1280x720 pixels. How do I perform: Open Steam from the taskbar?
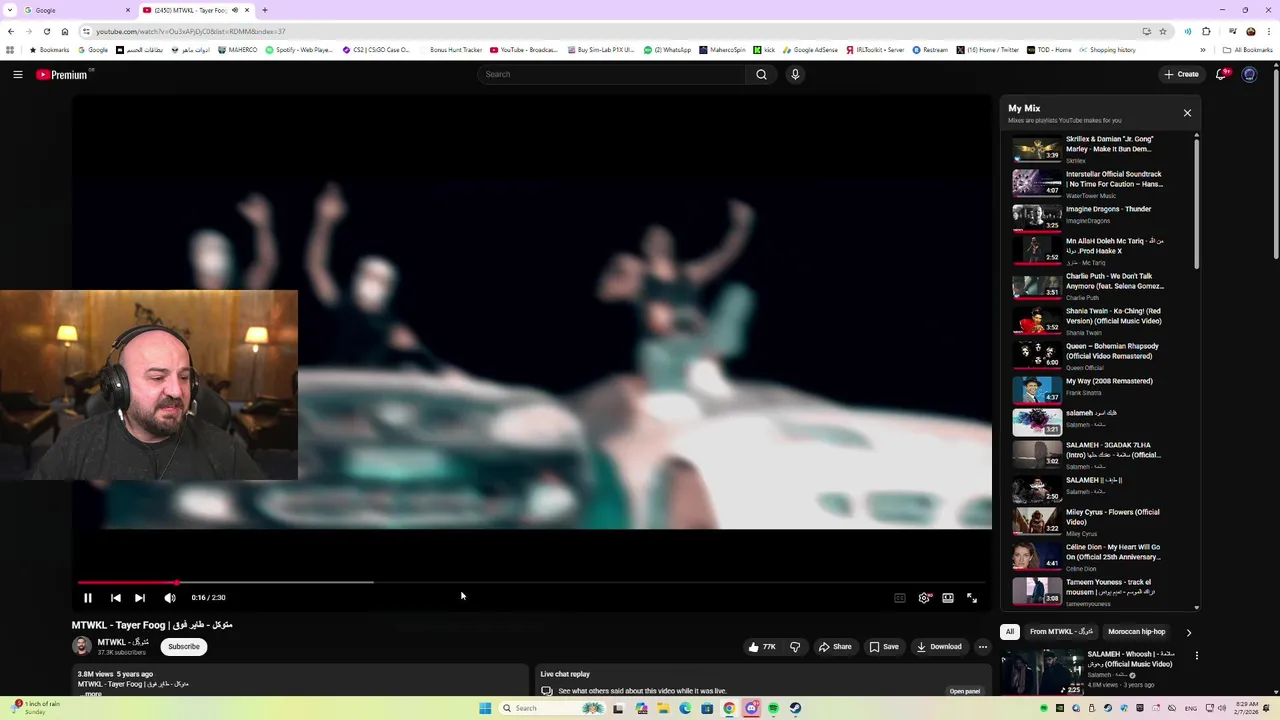(x=795, y=708)
